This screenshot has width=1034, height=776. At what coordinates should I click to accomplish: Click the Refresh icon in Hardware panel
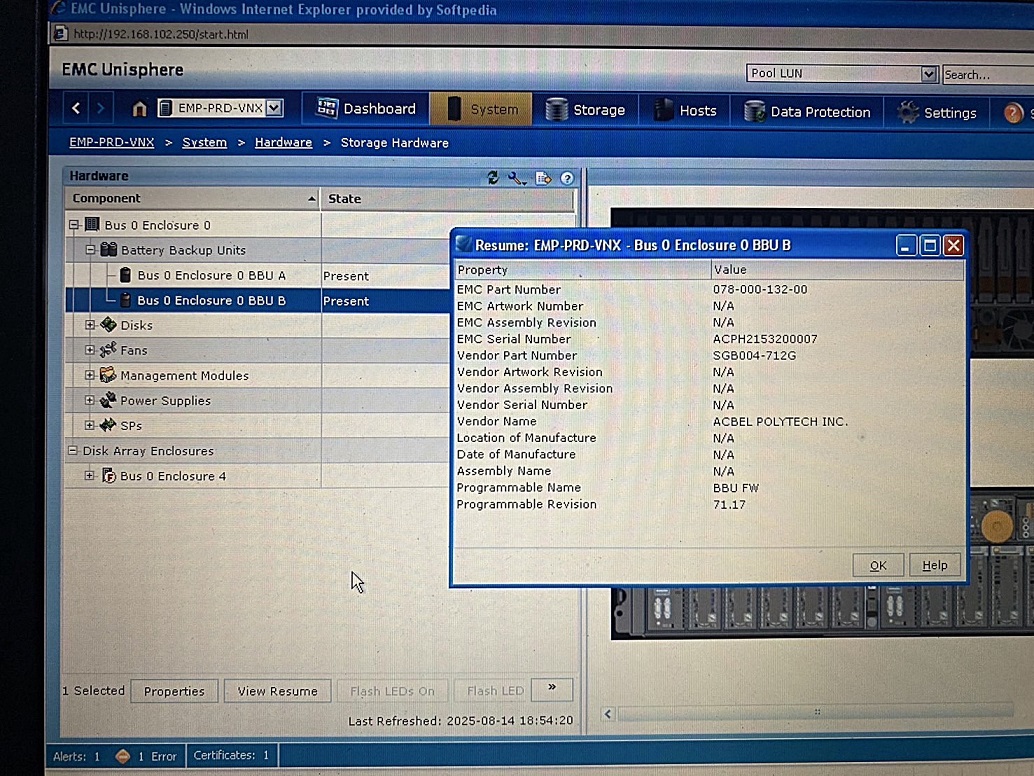492,178
